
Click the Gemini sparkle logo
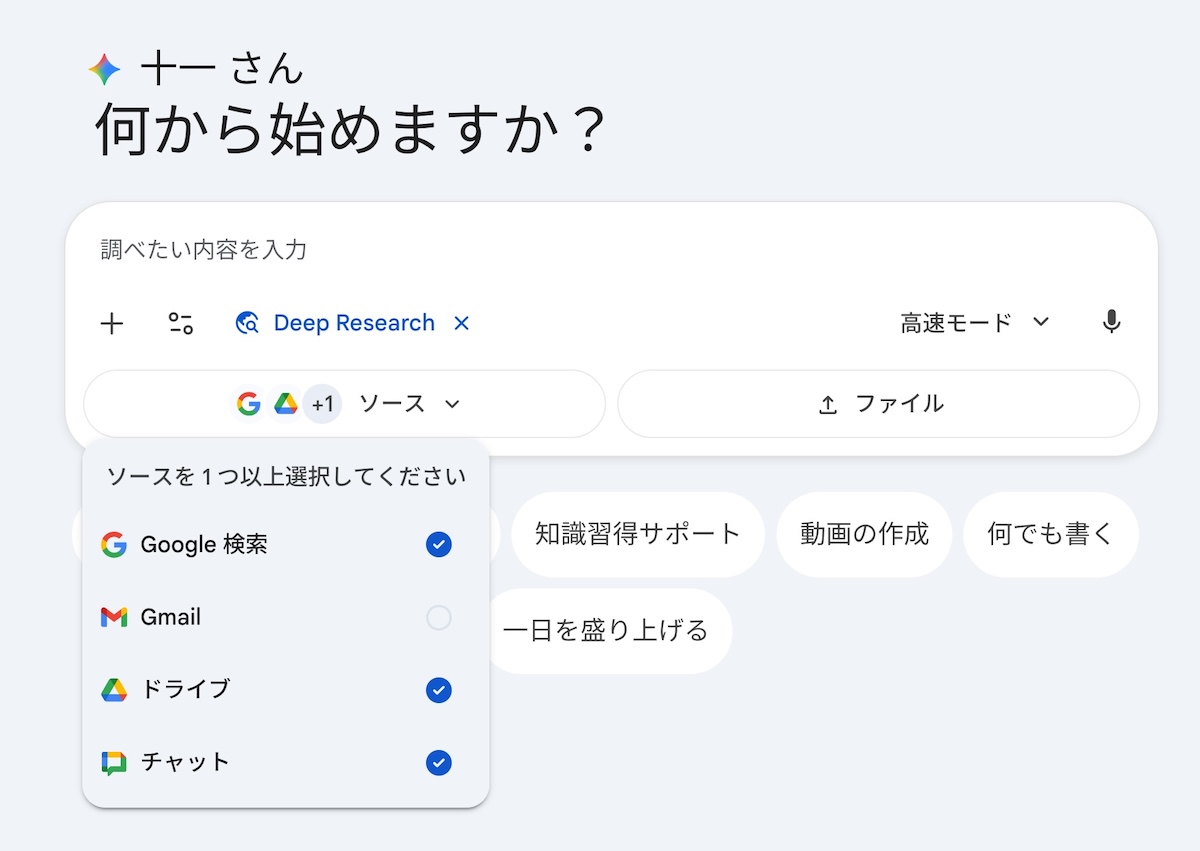pos(104,69)
